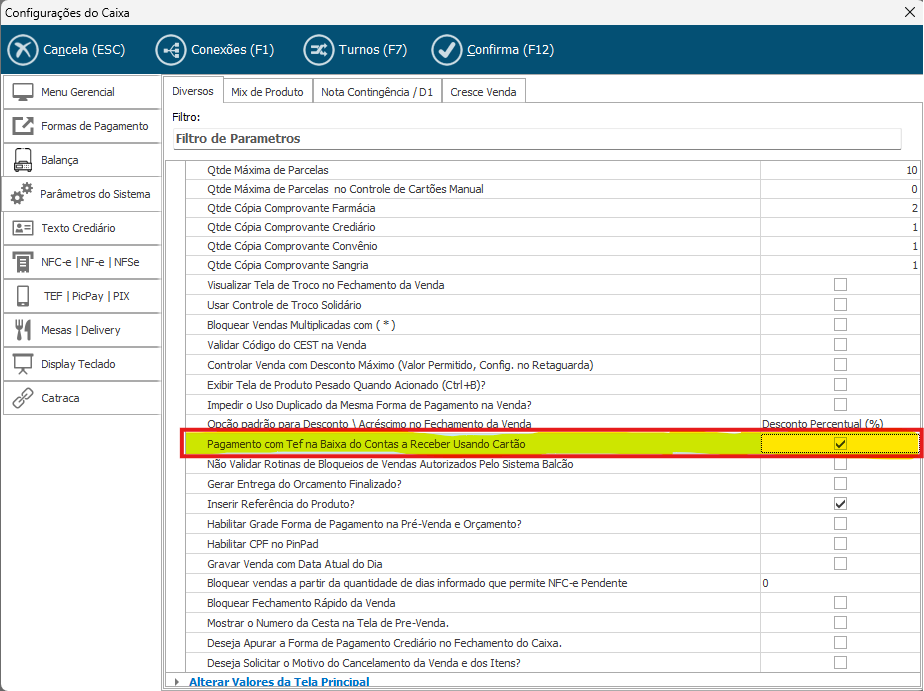Open the Nota Contingência / D1 tab
Image resolution: width=924 pixels, height=691 pixels.
point(377,92)
